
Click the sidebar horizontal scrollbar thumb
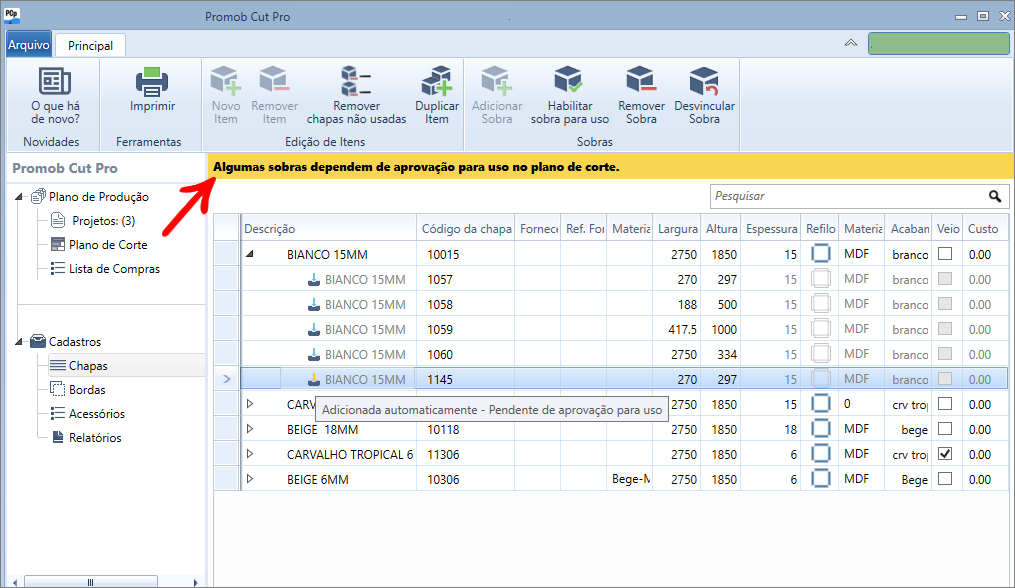91,582
